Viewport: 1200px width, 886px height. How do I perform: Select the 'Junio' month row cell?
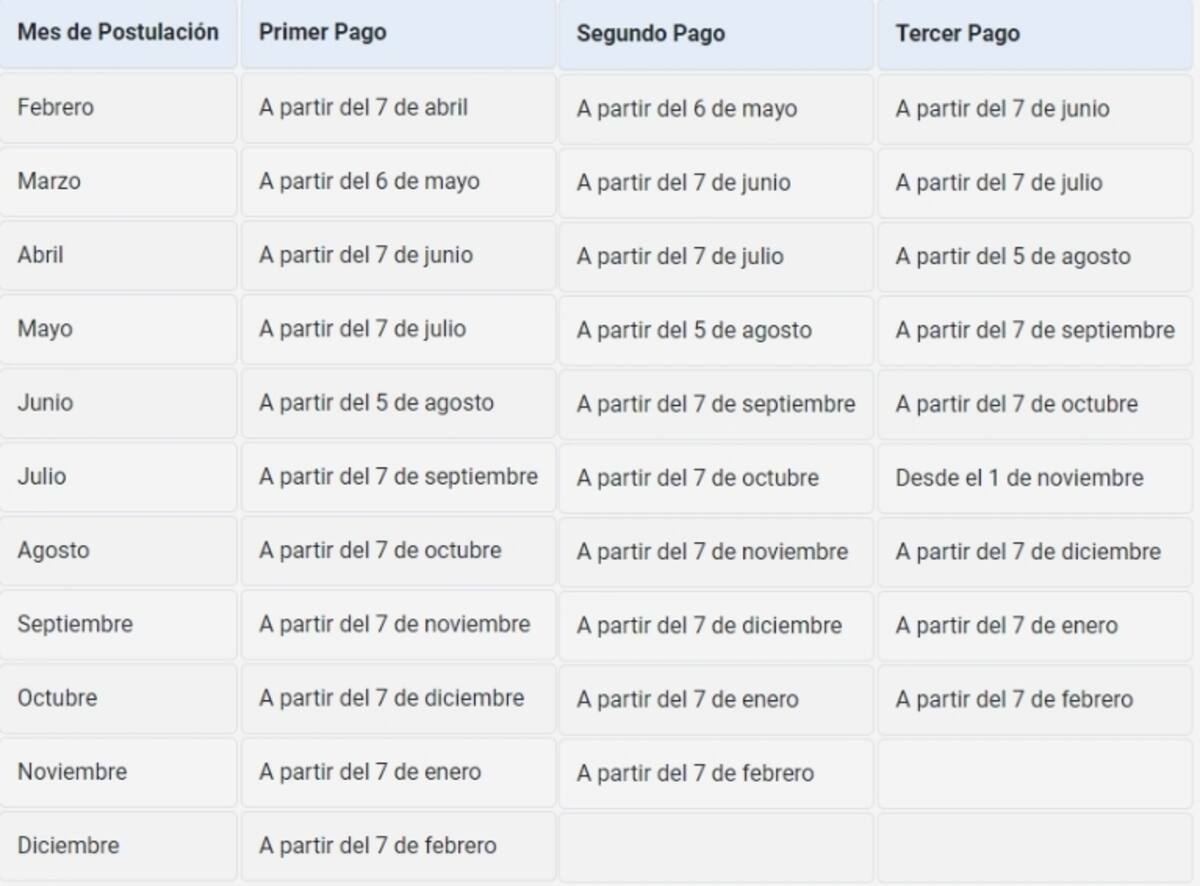coord(45,403)
